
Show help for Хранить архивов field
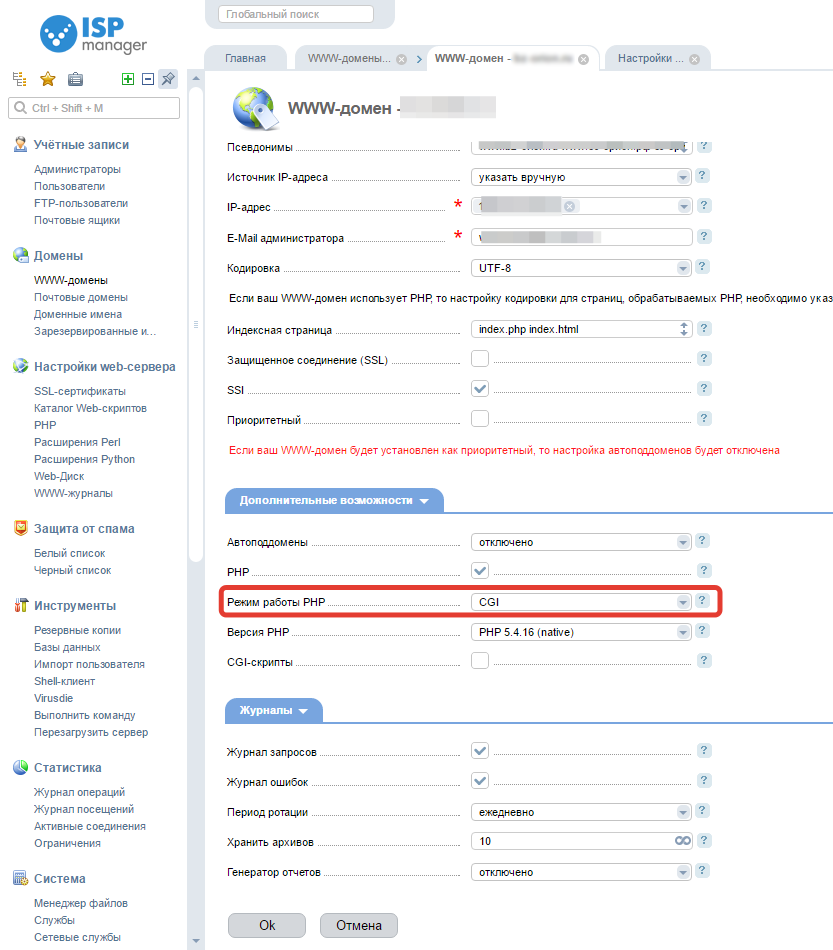tap(703, 840)
